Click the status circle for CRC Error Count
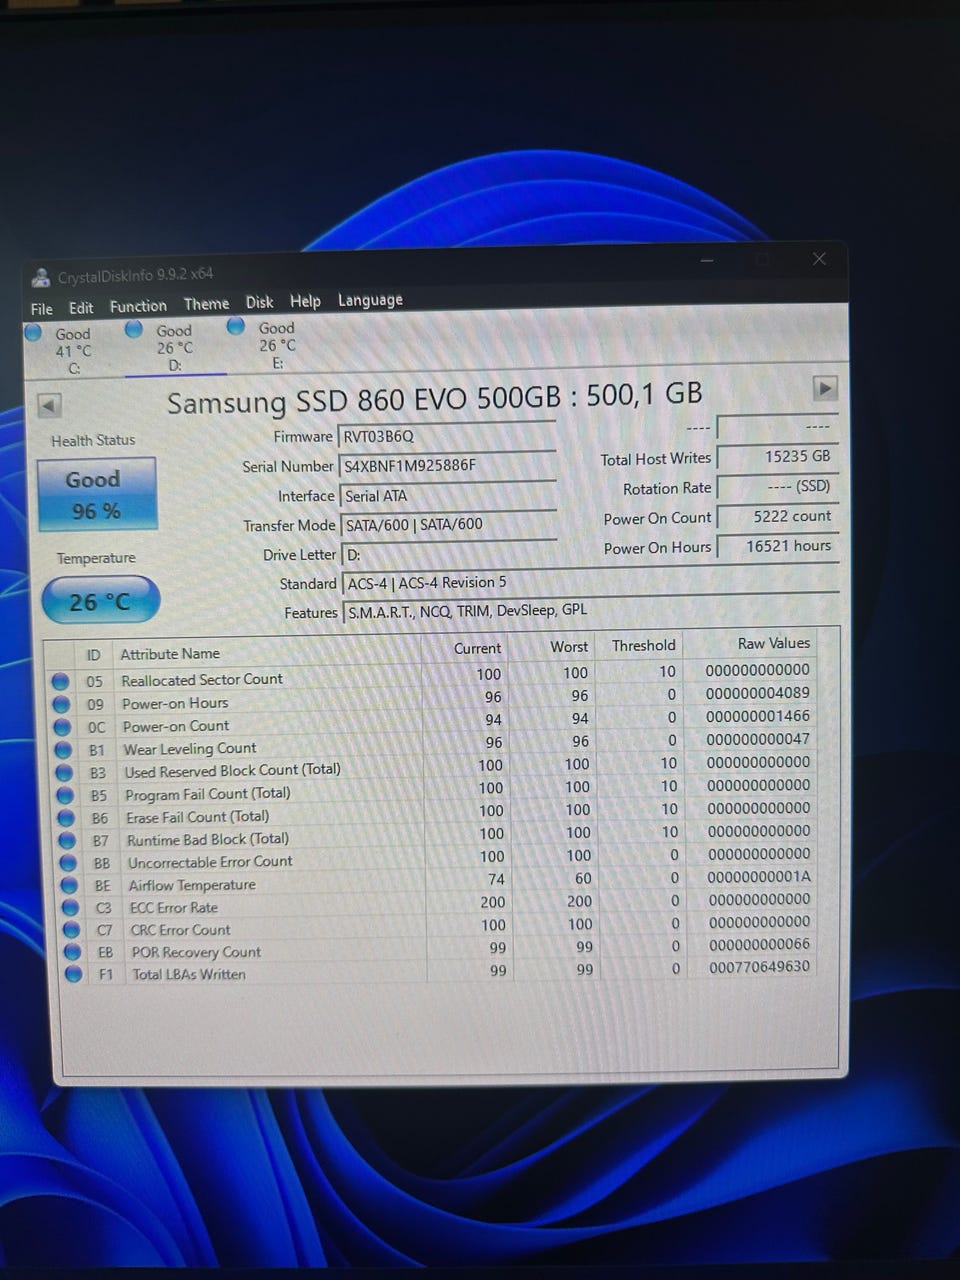The width and height of the screenshot is (960, 1280). 71,930
